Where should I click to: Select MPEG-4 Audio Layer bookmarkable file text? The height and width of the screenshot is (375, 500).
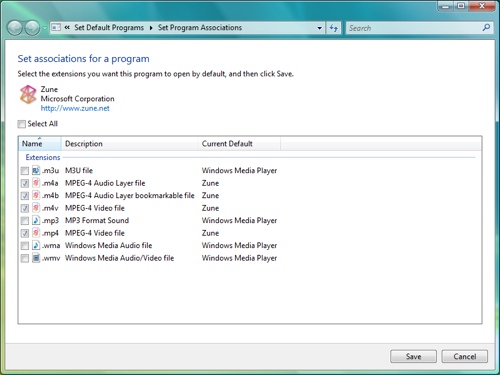pos(130,195)
